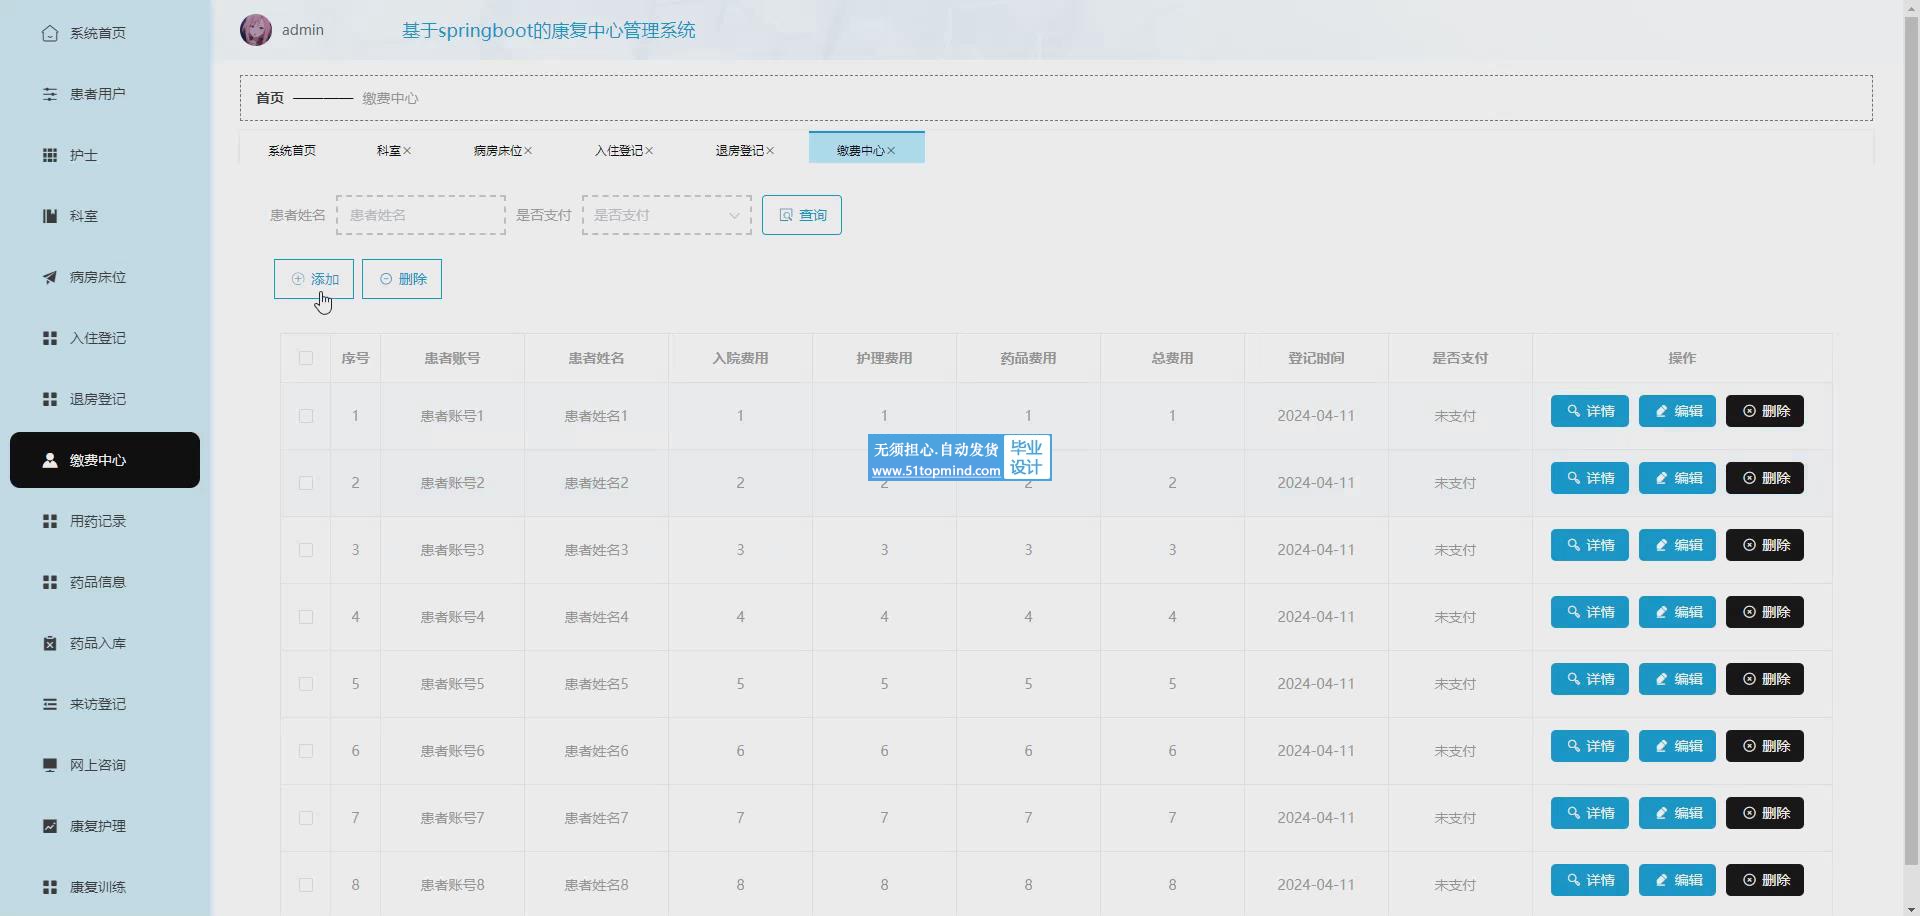Screen dimensions: 1920x916
Task: Click 删除 for row 患者账号8
Action: [1765, 880]
